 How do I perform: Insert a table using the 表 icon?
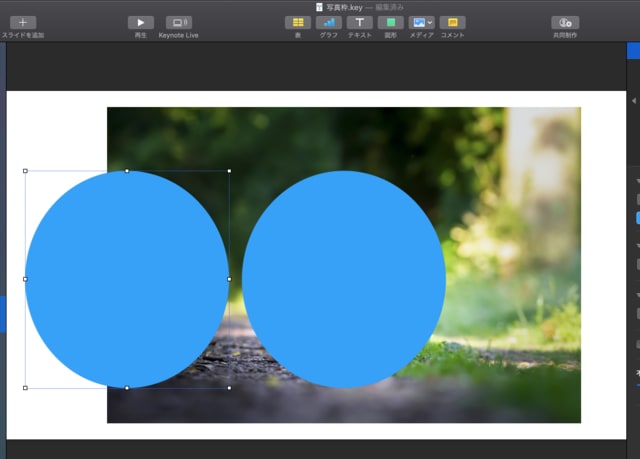pos(297,22)
